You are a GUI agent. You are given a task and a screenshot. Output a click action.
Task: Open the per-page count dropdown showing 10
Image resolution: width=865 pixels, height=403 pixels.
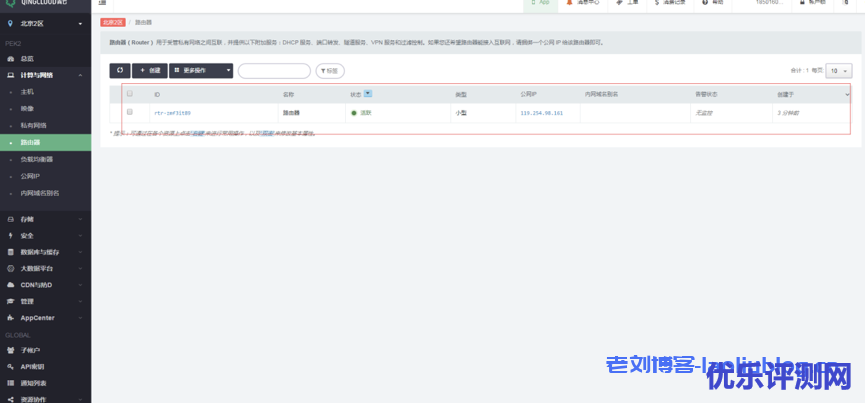[x=838, y=71]
